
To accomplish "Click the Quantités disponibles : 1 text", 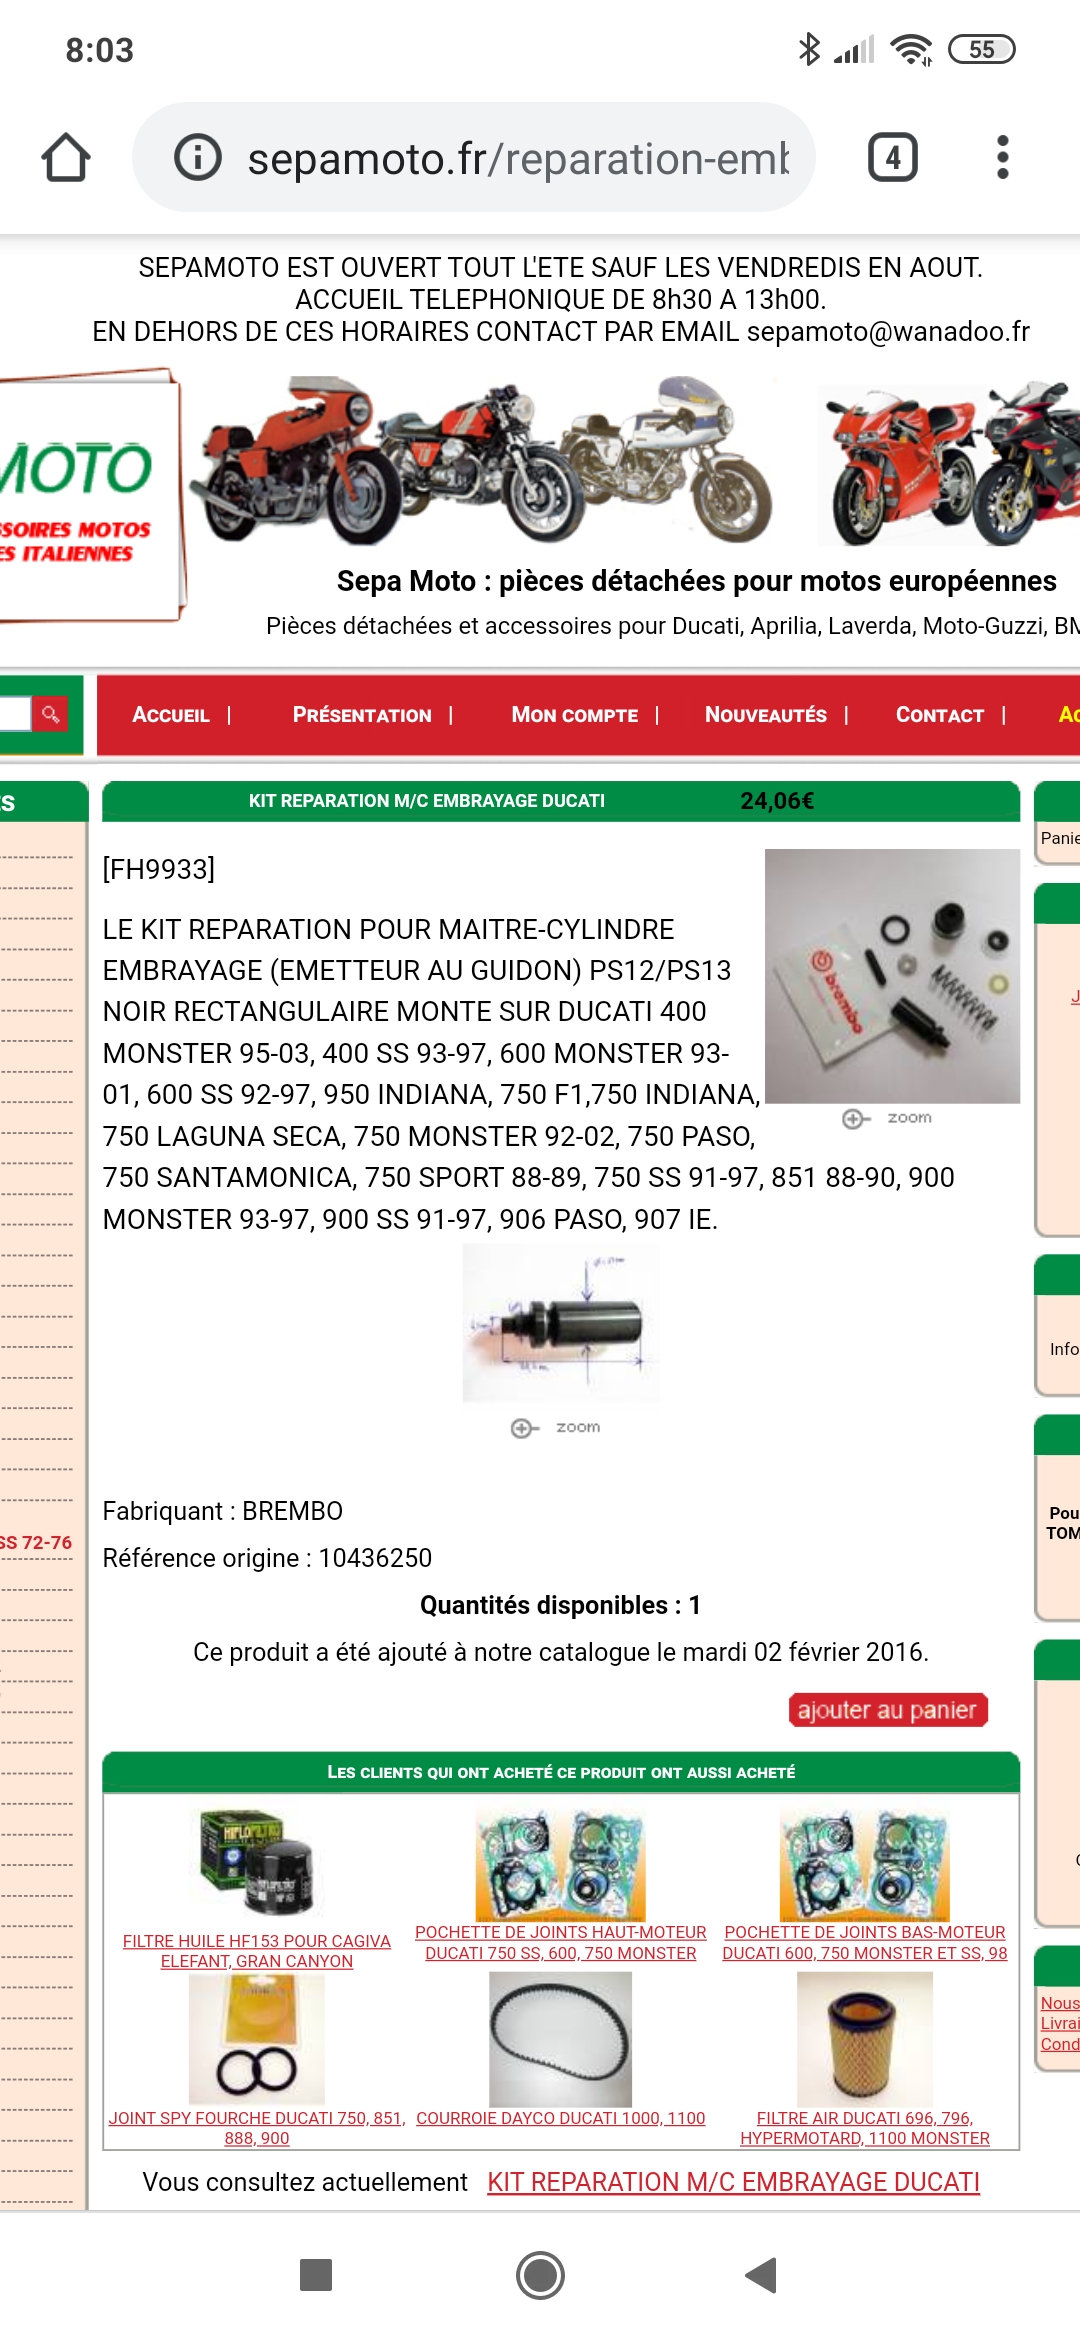I will (560, 1605).
